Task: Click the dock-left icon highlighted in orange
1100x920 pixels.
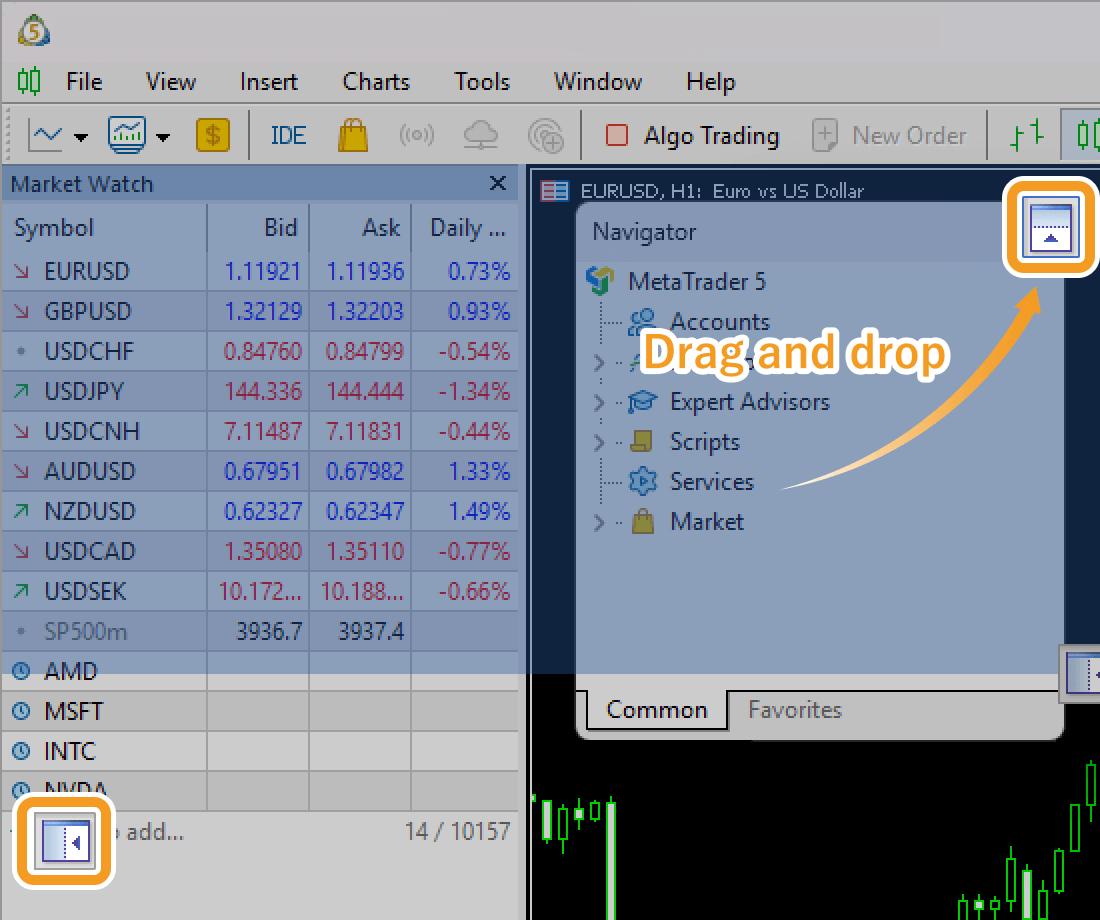Action: (65, 838)
